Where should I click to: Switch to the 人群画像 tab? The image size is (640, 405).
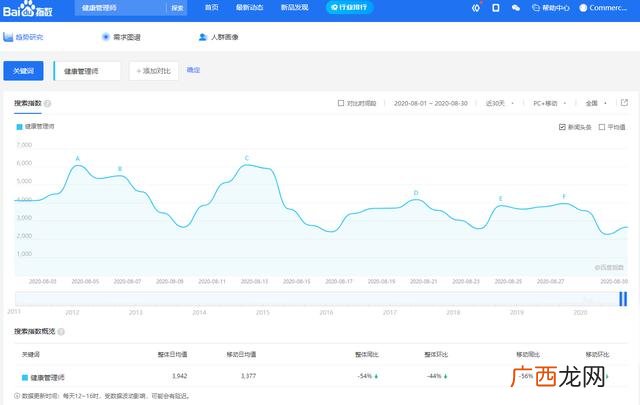pos(218,37)
